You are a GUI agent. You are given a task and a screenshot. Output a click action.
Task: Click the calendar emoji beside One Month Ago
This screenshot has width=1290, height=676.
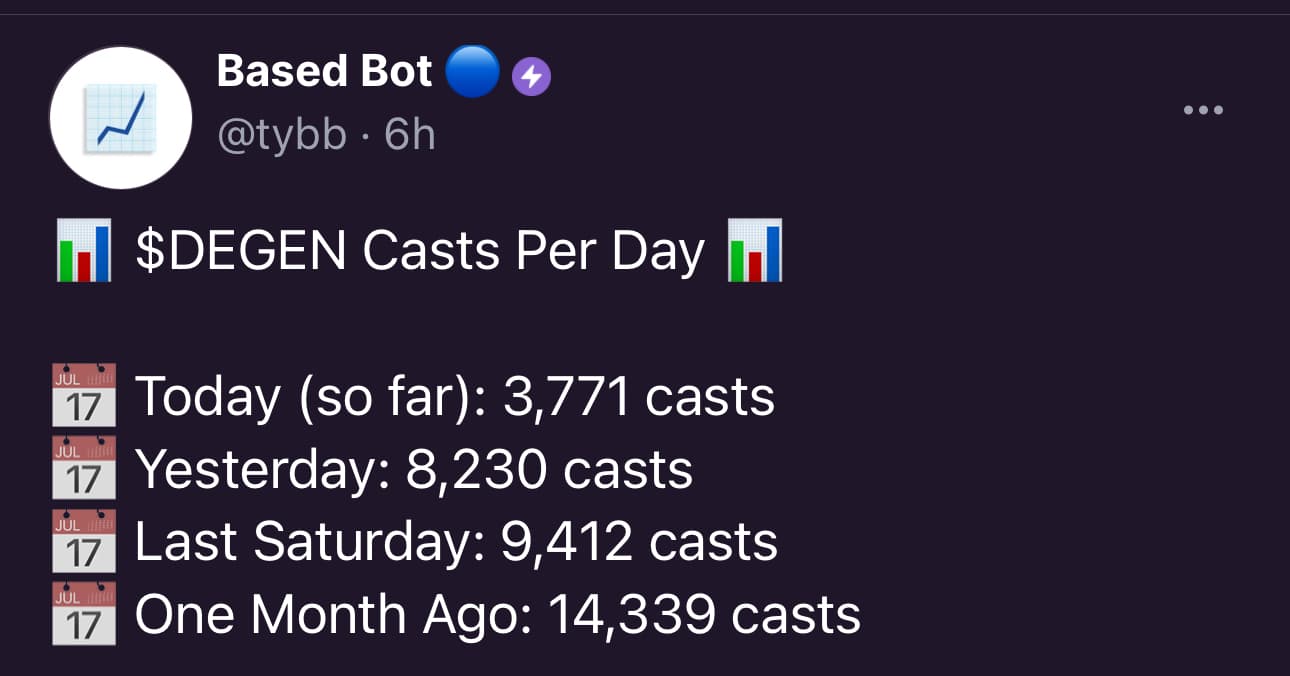coord(84,614)
